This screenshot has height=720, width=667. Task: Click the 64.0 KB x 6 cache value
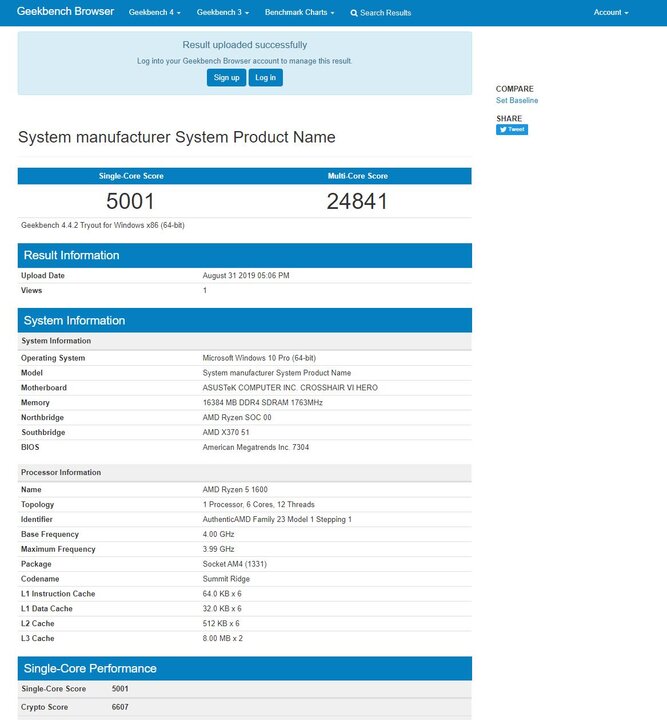tap(222, 594)
